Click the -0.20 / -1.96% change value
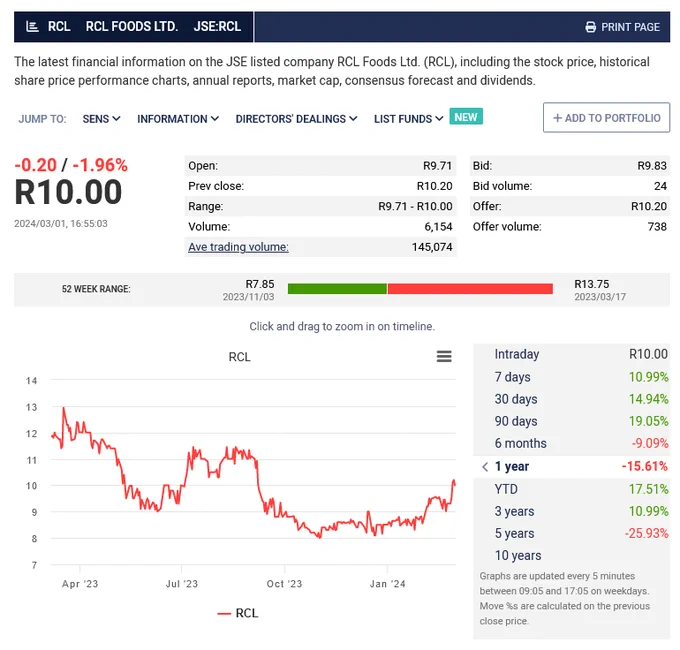This screenshot has height=650, width=680. pyautogui.click(x=71, y=165)
